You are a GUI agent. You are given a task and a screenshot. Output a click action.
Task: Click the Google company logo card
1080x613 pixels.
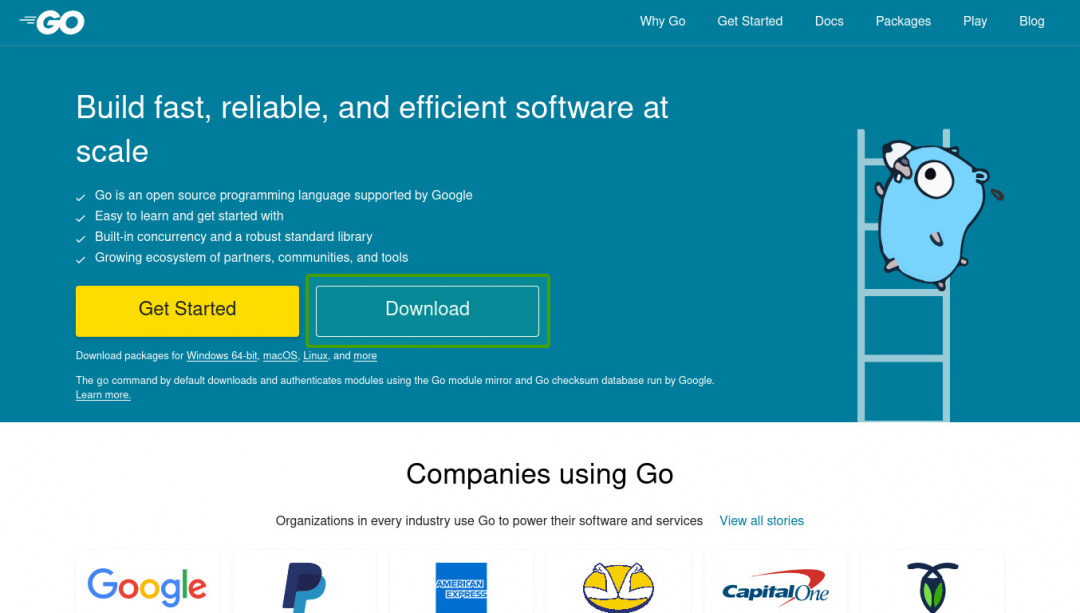point(147,583)
